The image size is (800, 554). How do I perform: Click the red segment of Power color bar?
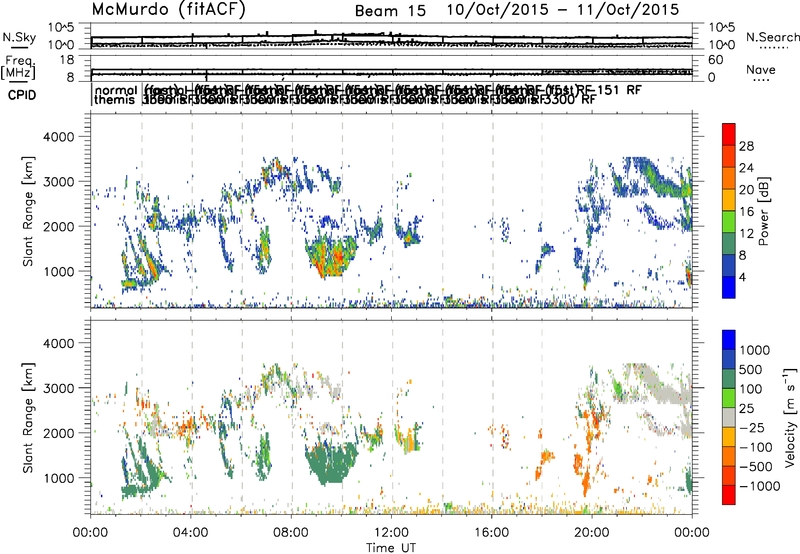click(x=729, y=134)
